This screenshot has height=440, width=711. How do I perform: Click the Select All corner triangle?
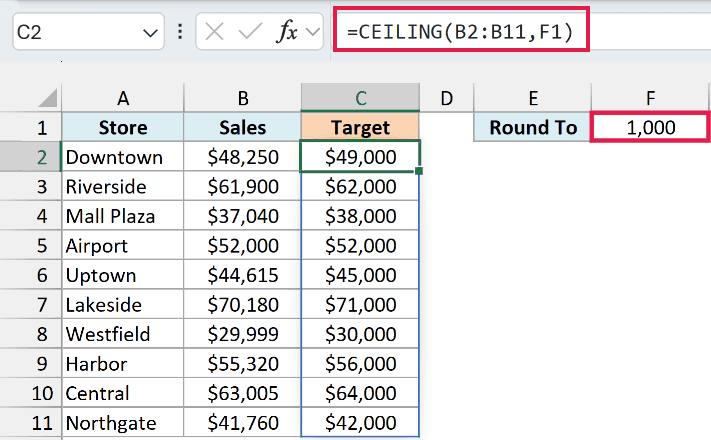click(x=48, y=98)
